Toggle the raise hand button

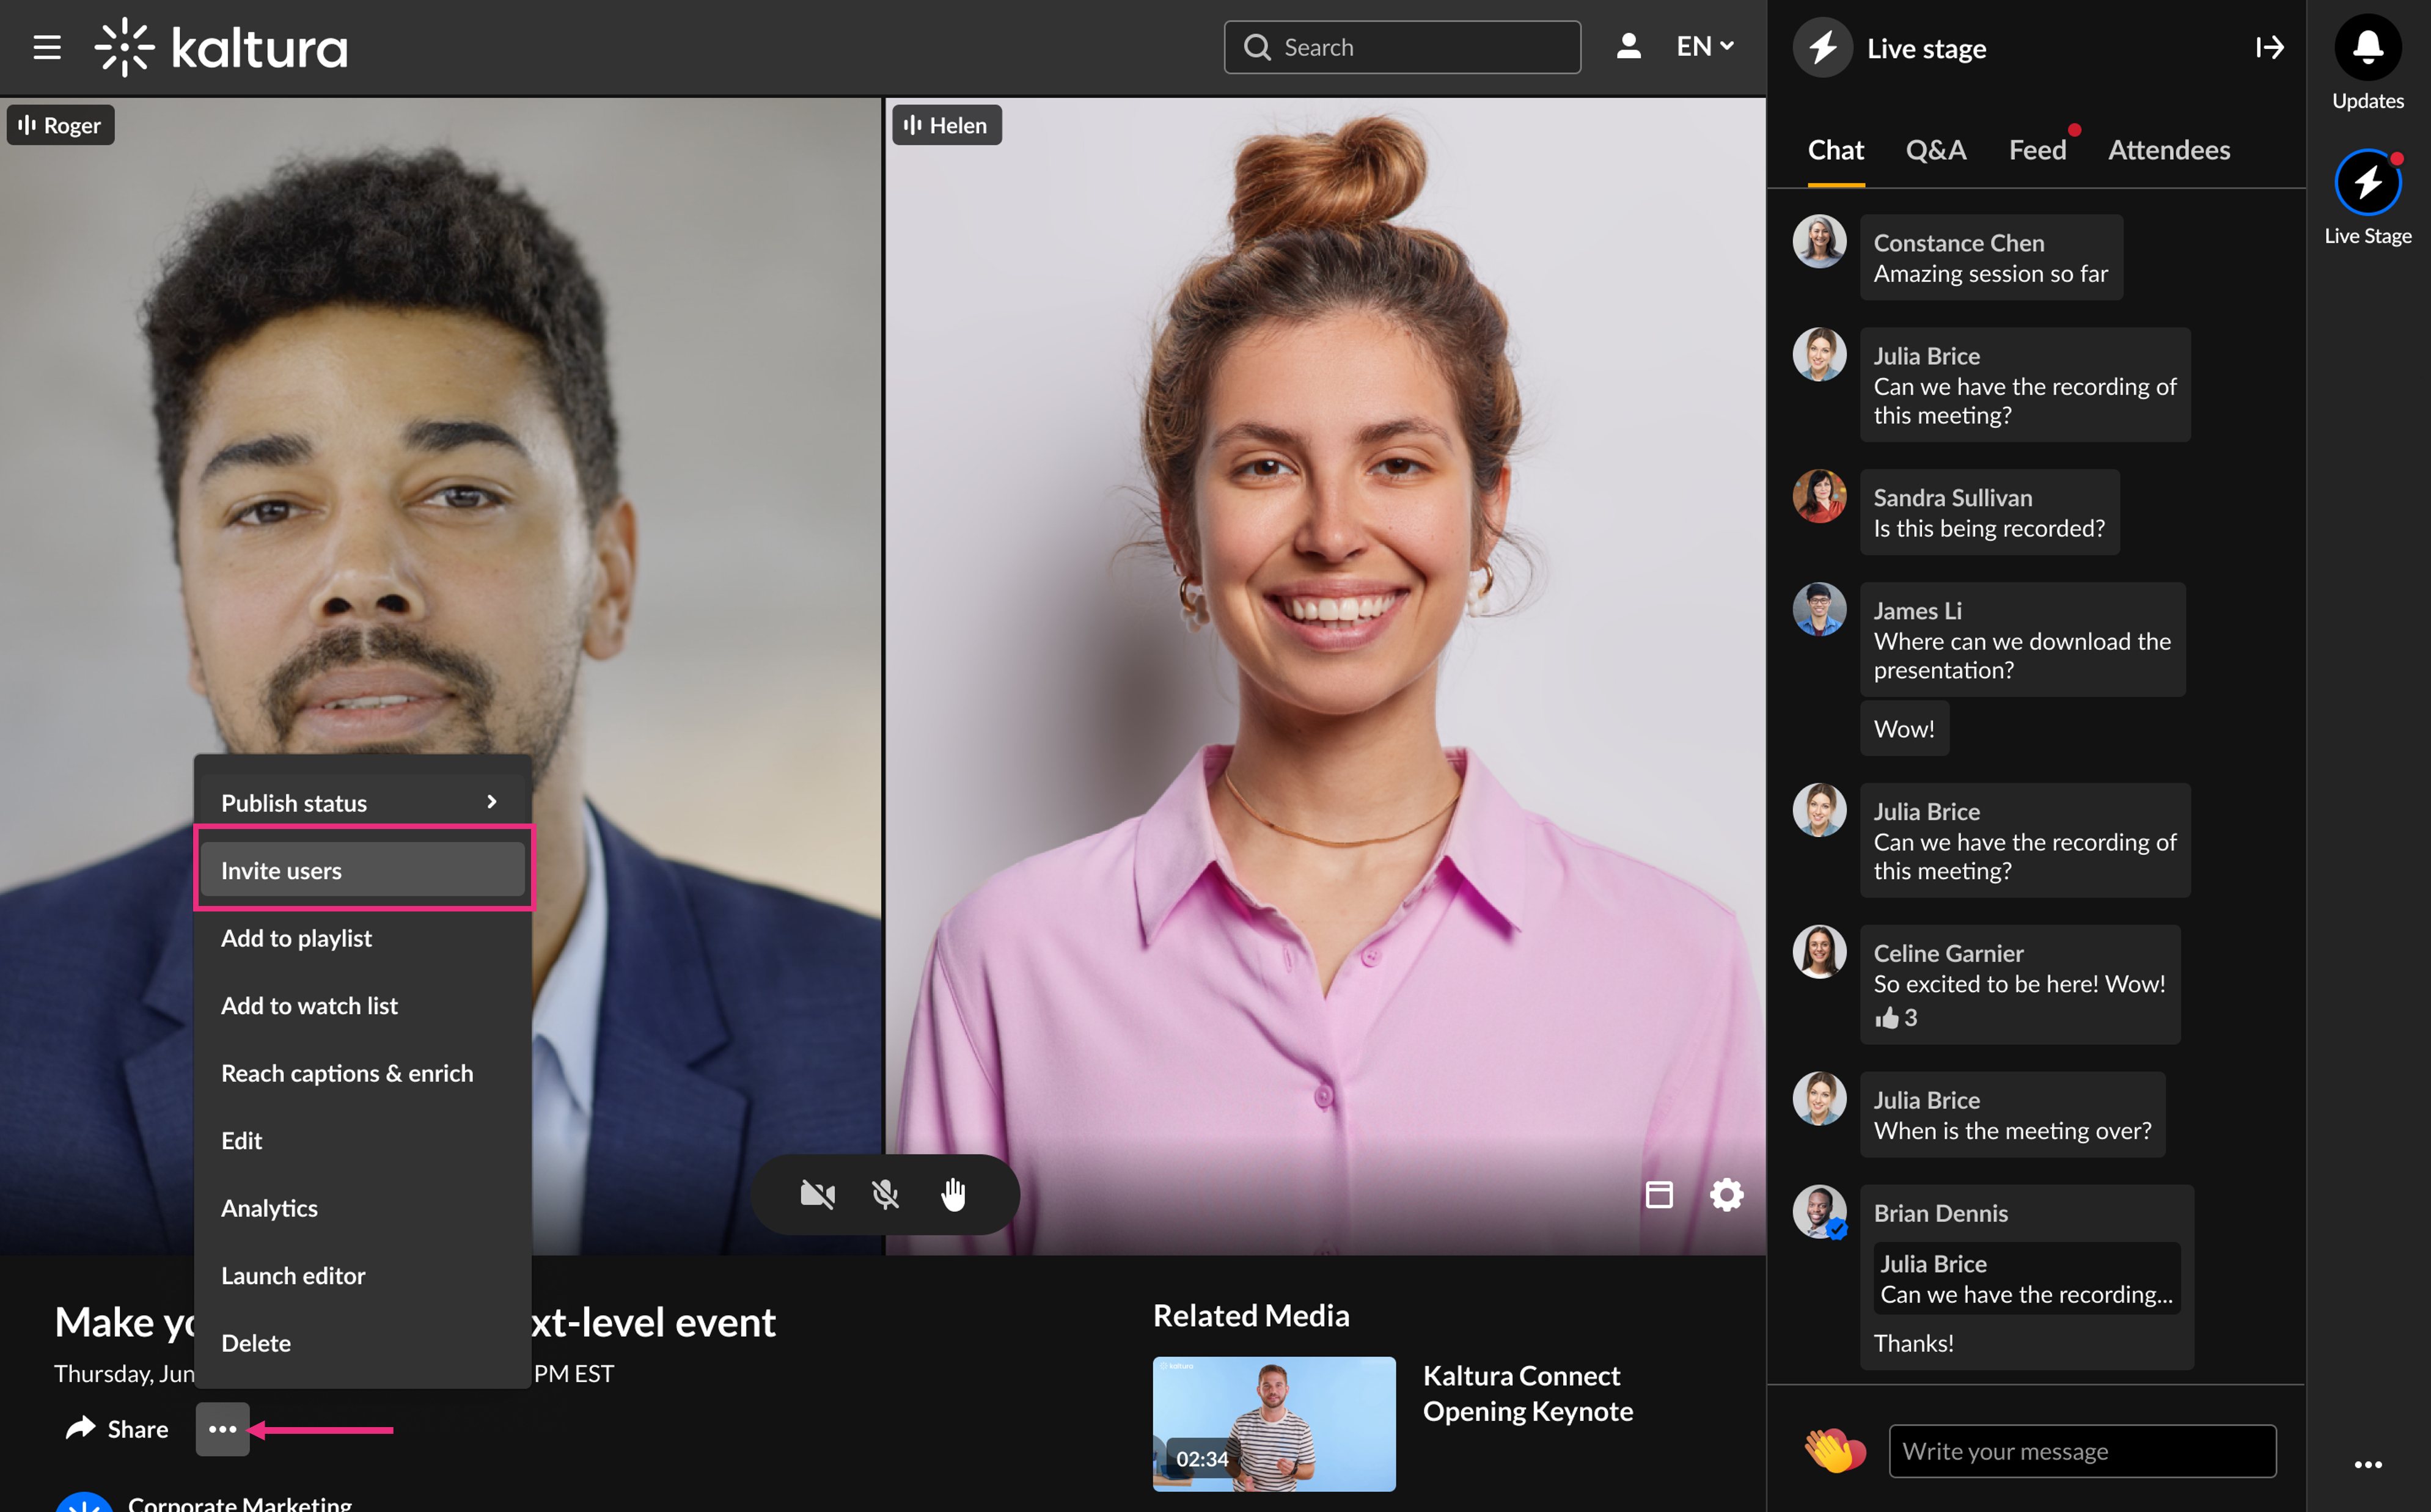pos(953,1194)
